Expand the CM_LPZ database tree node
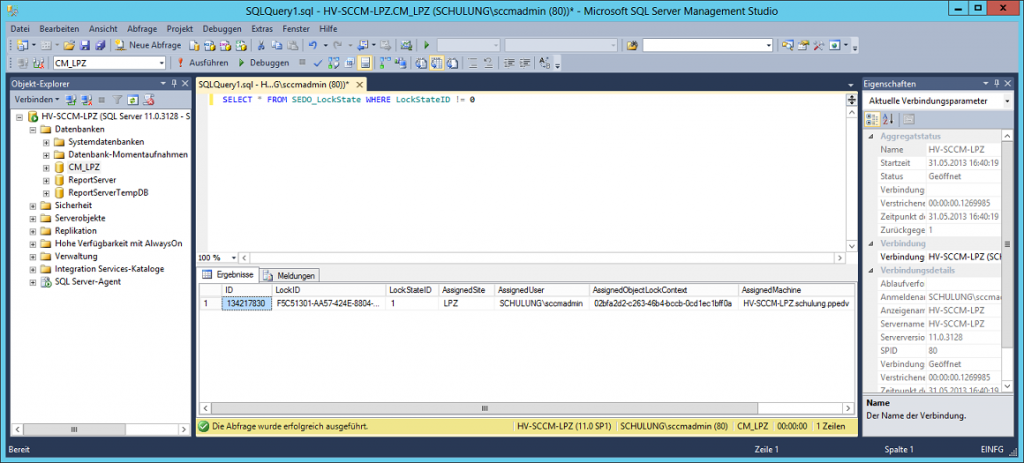 (x=46, y=168)
